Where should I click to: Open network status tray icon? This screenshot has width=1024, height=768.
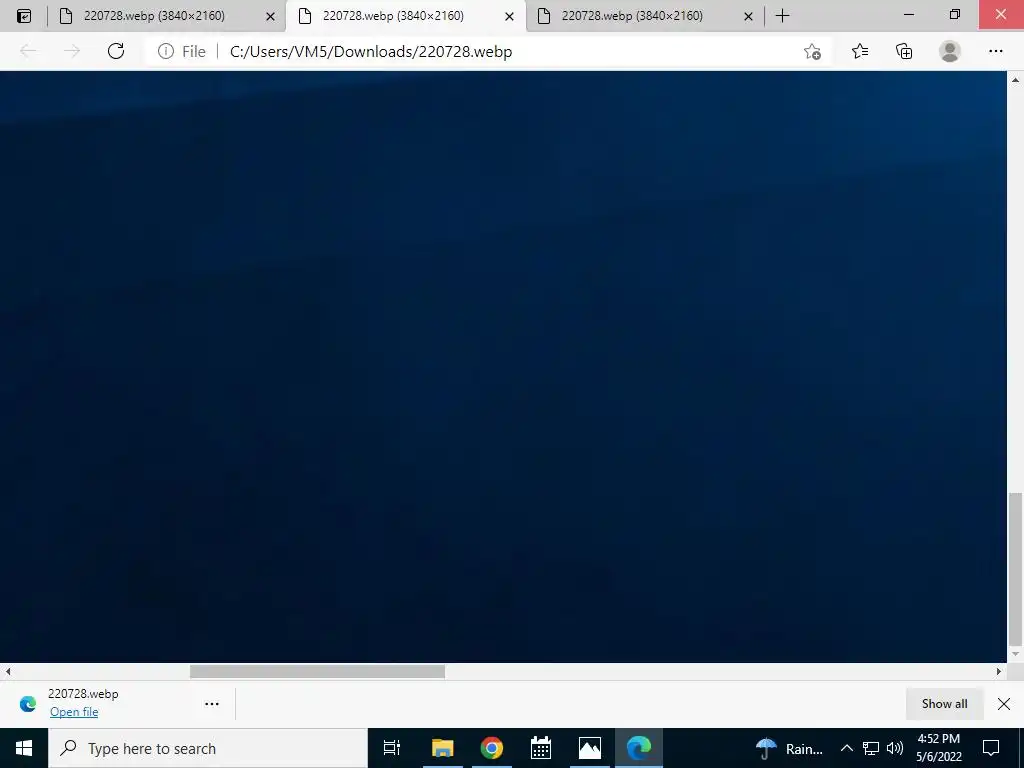coord(871,748)
